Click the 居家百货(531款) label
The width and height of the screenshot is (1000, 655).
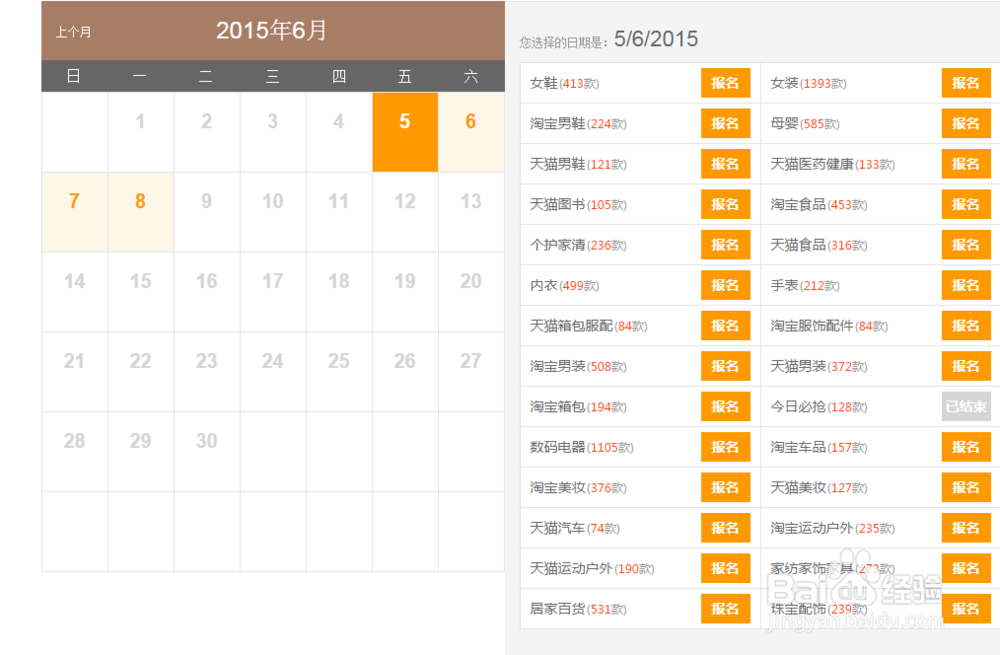point(578,609)
